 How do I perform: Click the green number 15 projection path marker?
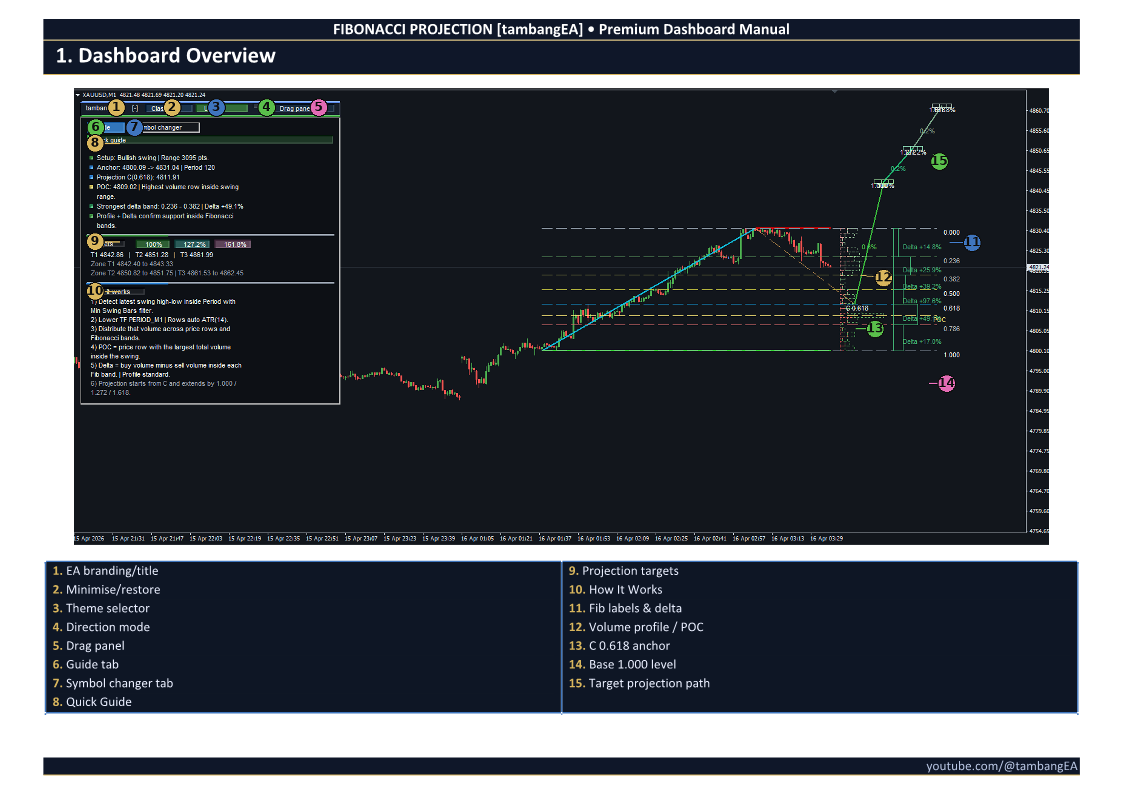click(x=939, y=161)
